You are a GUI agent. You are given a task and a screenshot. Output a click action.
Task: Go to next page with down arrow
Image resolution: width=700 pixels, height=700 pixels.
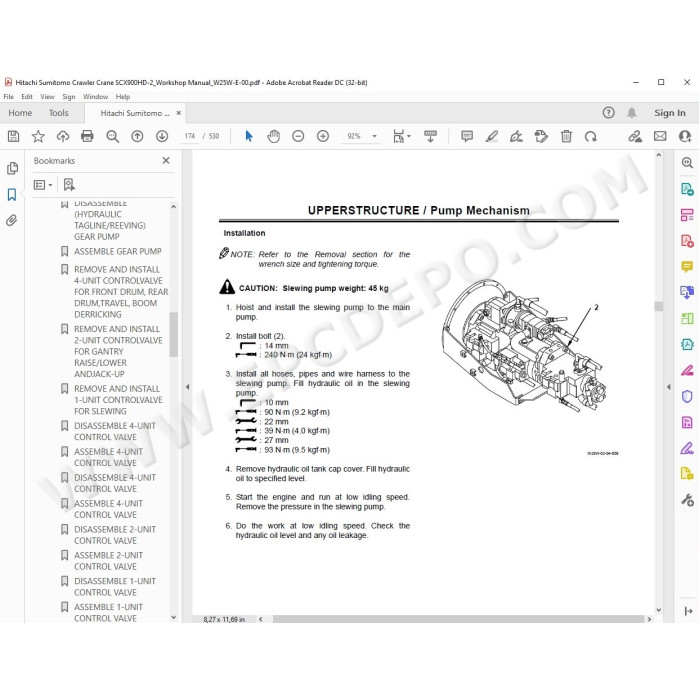[162, 136]
